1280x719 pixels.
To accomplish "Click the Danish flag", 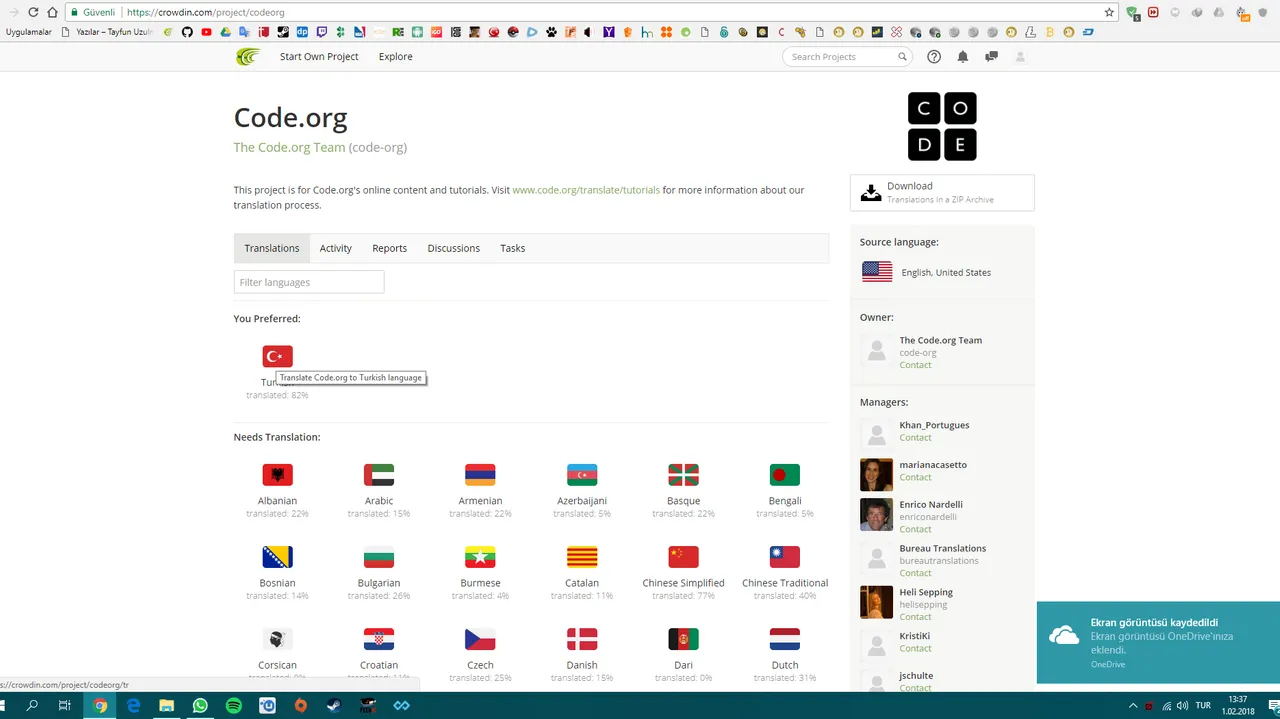I will pyautogui.click(x=582, y=639).
